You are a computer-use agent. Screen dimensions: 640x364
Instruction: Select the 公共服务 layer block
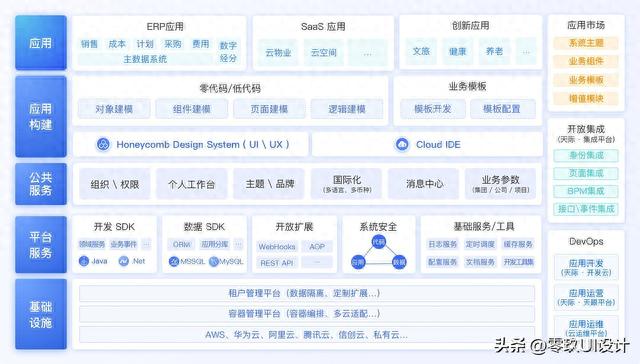pos(41,184)
